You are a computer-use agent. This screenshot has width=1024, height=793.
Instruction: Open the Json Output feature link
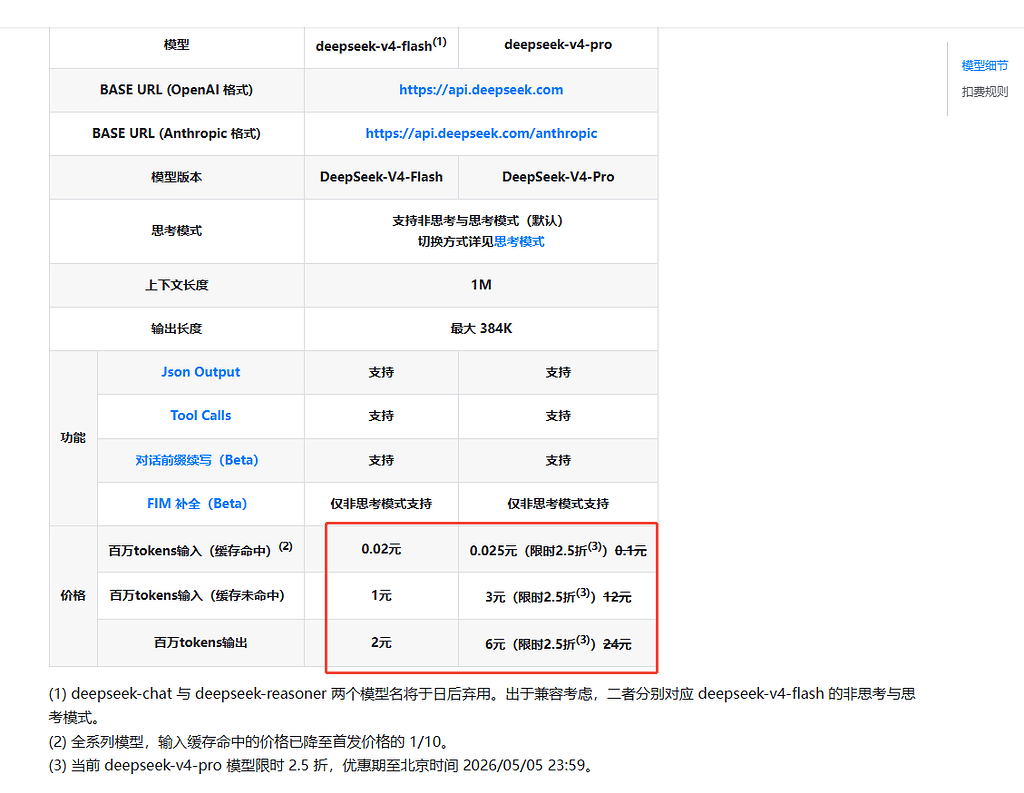200,372
